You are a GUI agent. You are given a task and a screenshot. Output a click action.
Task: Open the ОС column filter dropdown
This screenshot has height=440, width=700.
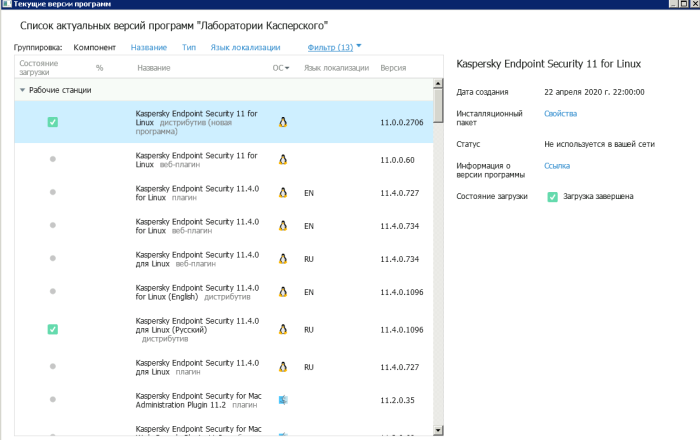(x=288, y=68)
